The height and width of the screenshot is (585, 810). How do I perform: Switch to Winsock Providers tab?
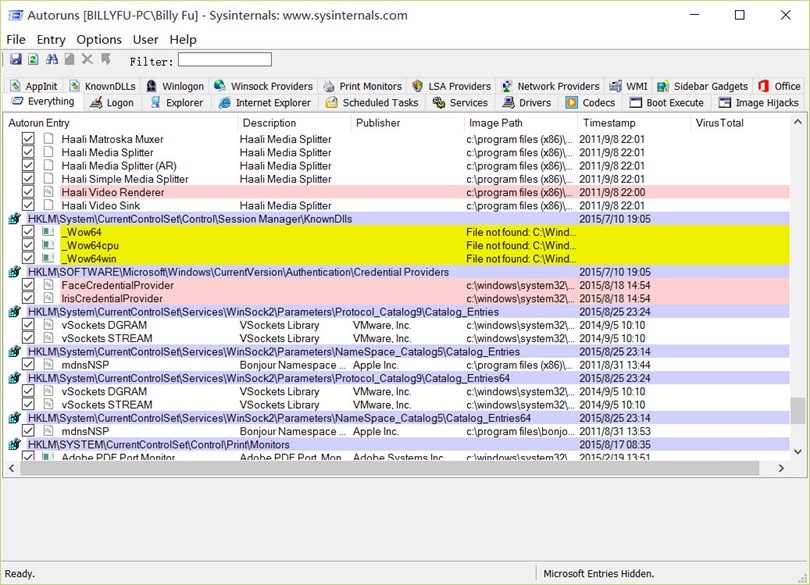(263, 86)
